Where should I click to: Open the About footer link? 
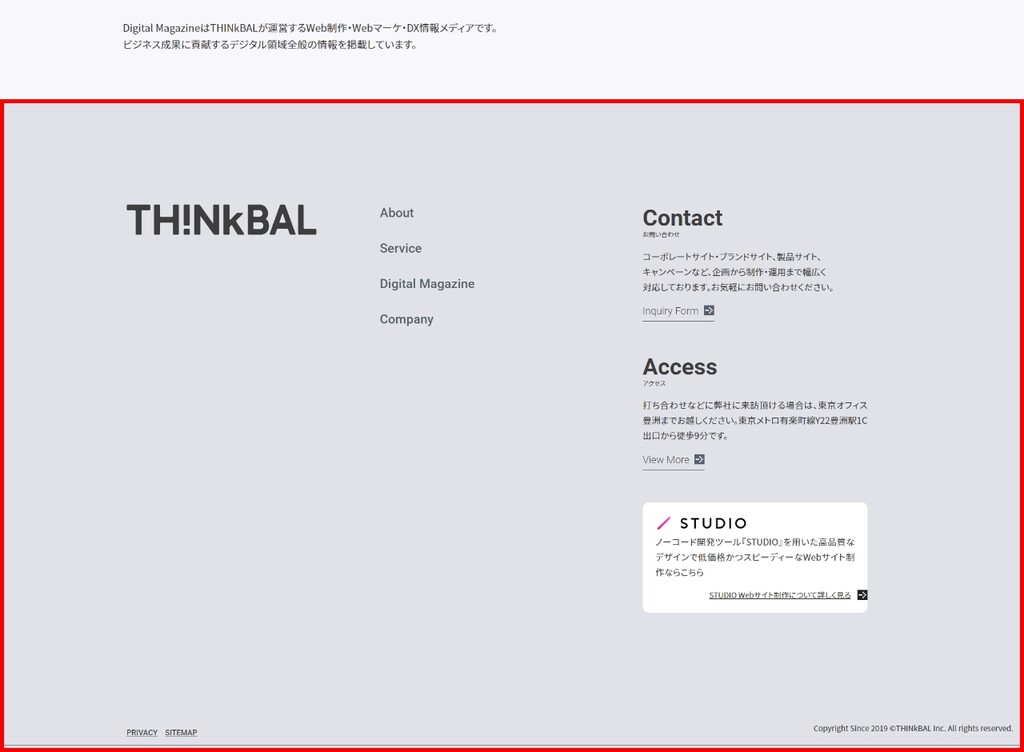(x=396, y=213)
